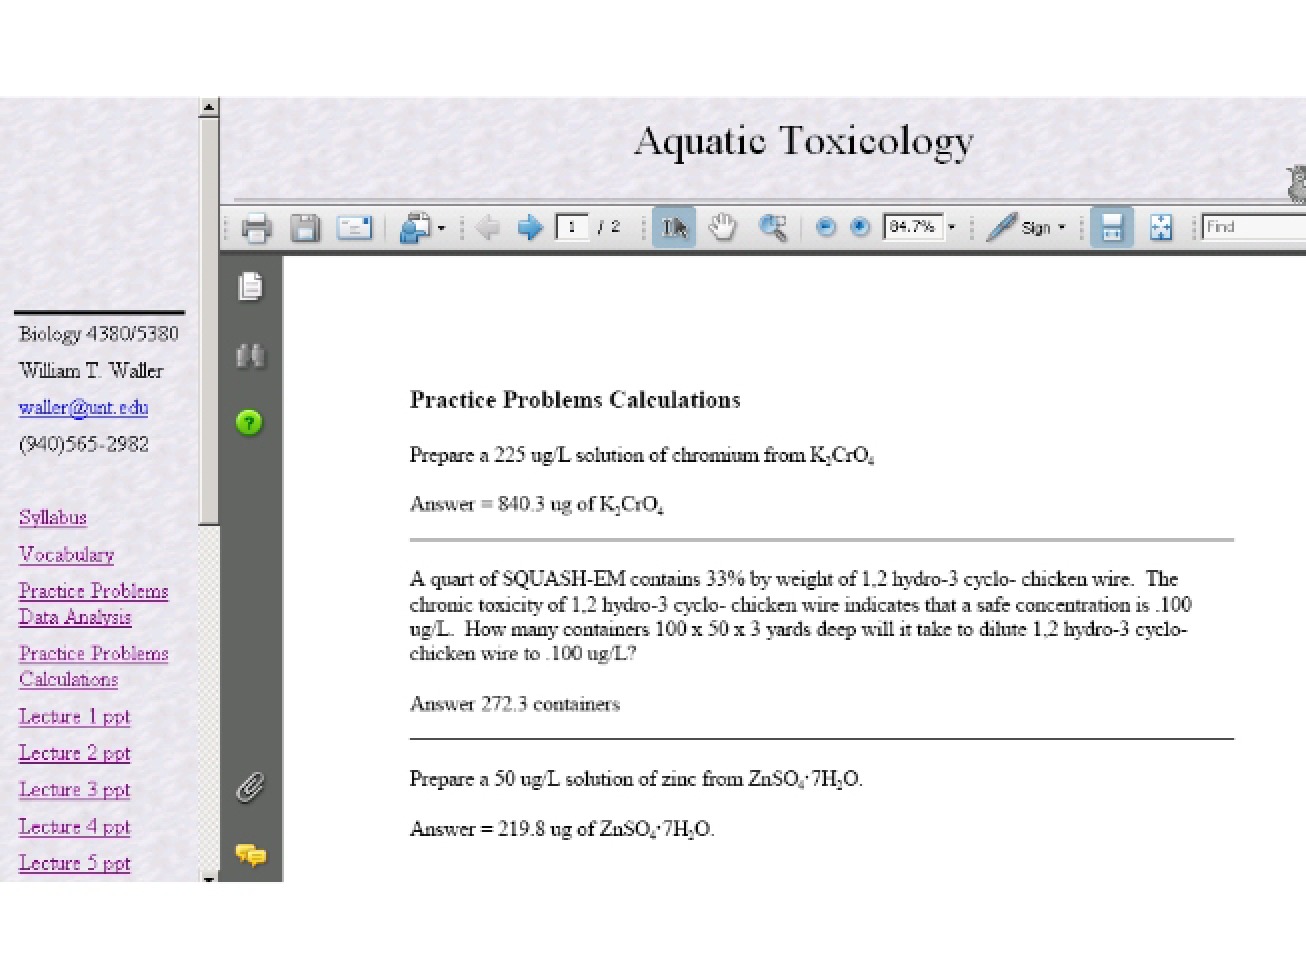Open the zoom level dropdown arrow
Image resolution: width=1306 pixels, height=980 pixels.
click(951, 227)
